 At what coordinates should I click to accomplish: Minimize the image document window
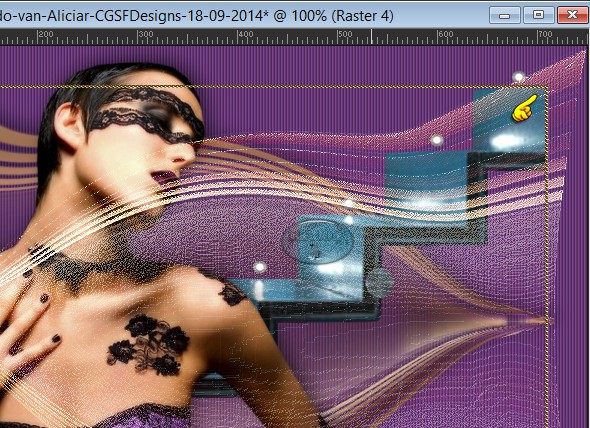505,15
